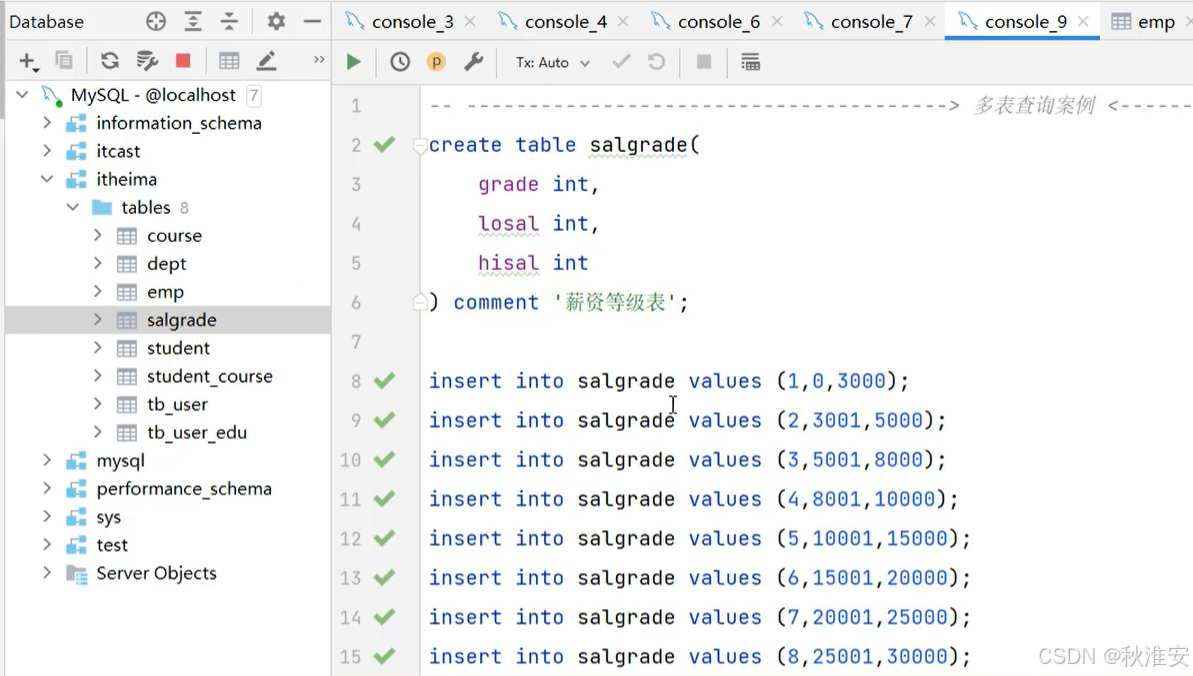
Task: Close the console_3 tab
Action: coord(470,21)
